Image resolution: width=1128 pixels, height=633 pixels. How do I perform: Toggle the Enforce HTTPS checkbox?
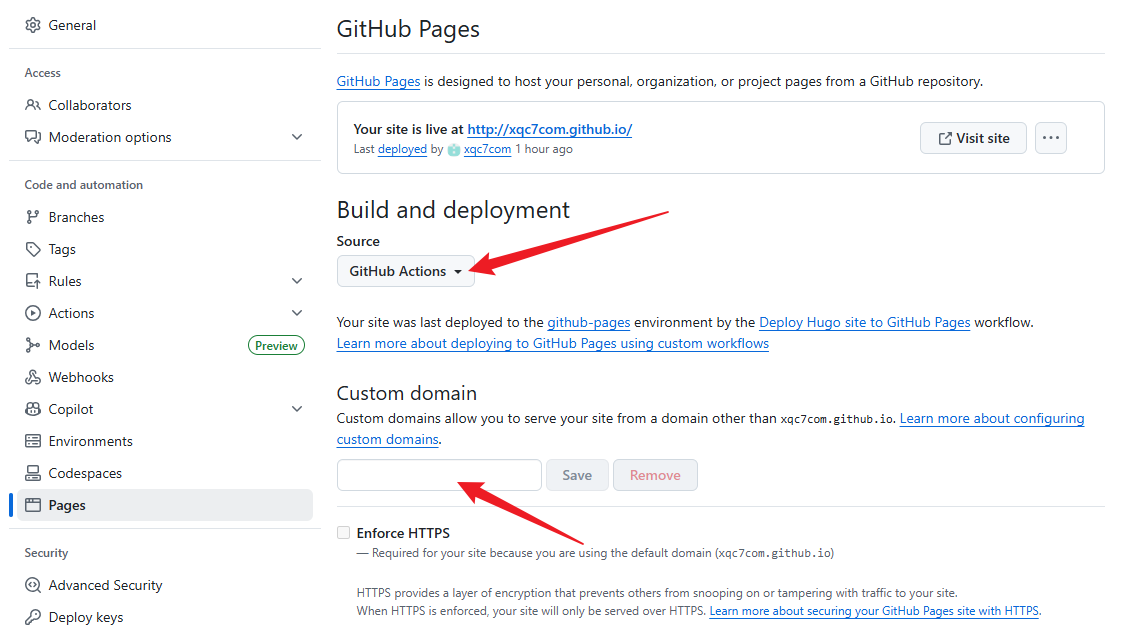[344, 533]
